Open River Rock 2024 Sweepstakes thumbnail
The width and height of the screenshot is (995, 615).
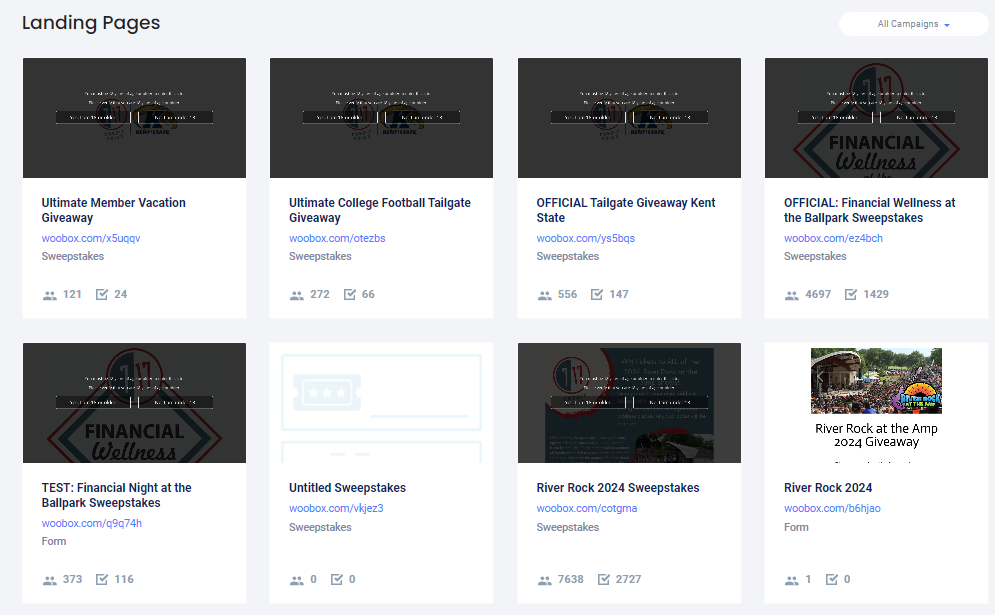click(x=629, y=403)
